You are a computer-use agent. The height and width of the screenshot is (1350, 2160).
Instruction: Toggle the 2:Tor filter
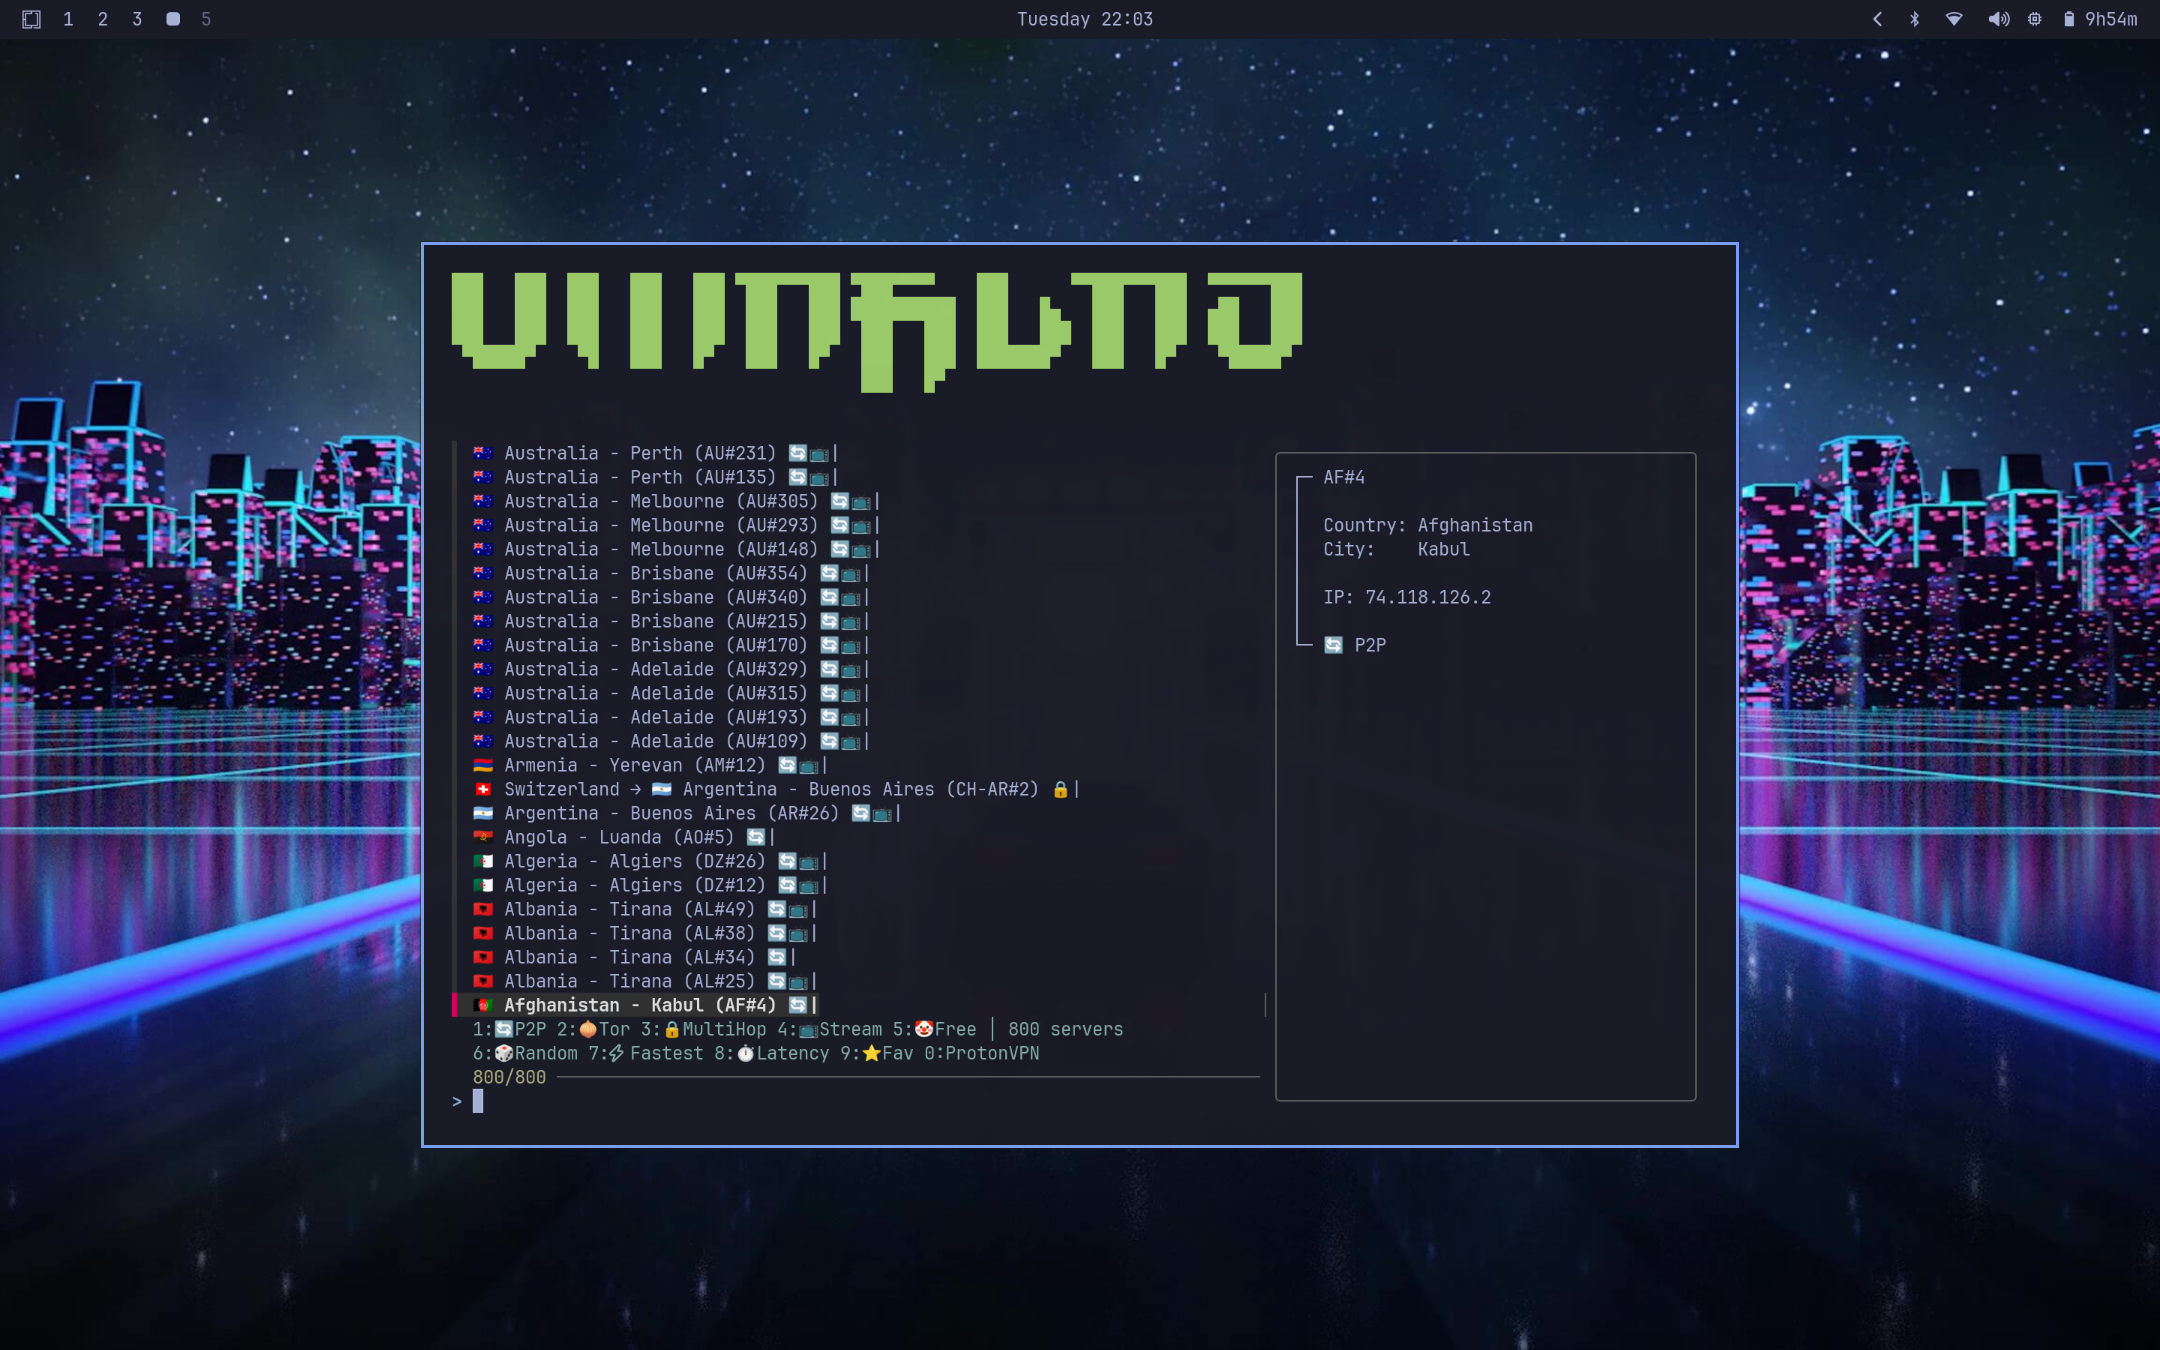[x=594, y=1029]
